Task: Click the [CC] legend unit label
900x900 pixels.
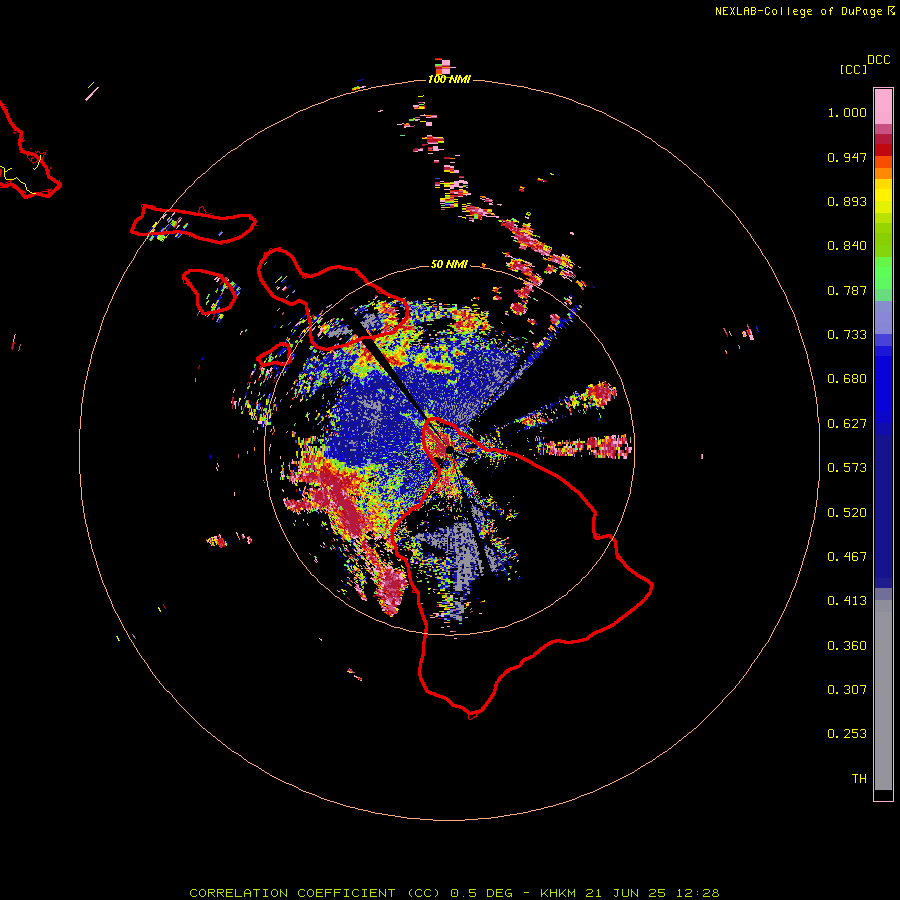Action: (x=853, y=69)
